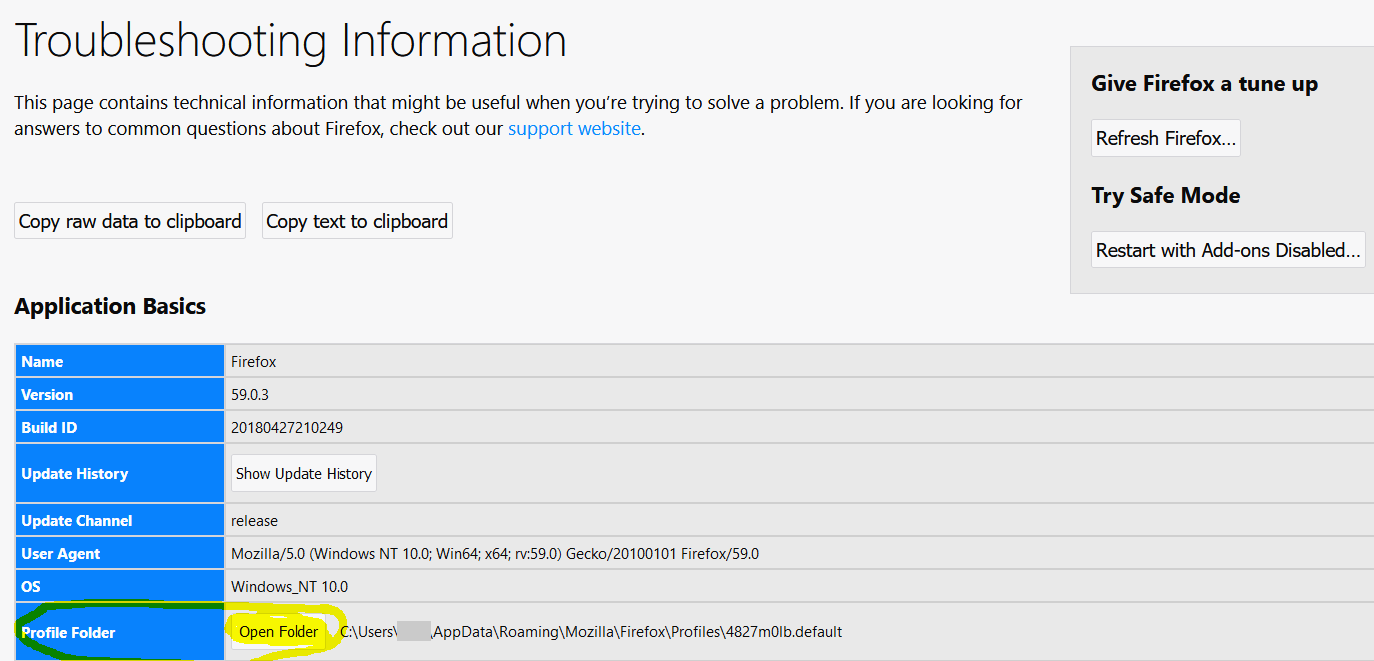Restart with Add-ons Disabled

click(1228, 250)
